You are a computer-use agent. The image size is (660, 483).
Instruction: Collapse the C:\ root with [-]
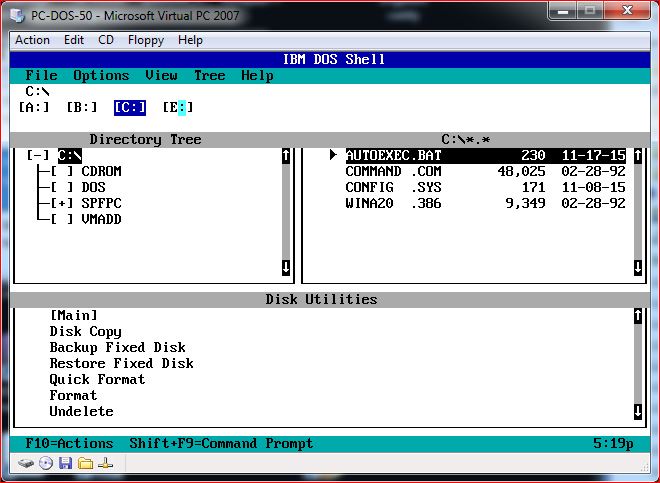click(38, 155)
